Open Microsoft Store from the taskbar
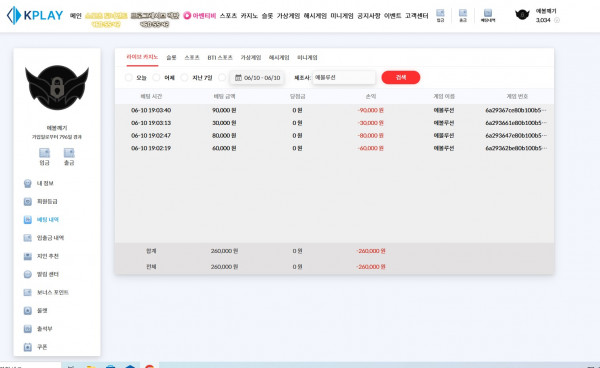 [x=111, y=366]
